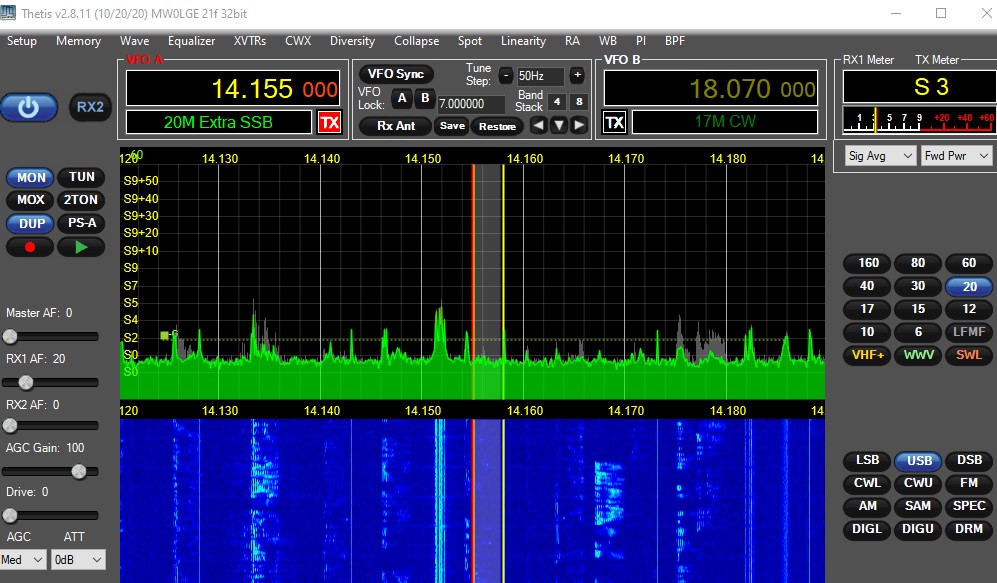997x583 pixels.
Task: Enable the TUN tune button
Action: 81,177
